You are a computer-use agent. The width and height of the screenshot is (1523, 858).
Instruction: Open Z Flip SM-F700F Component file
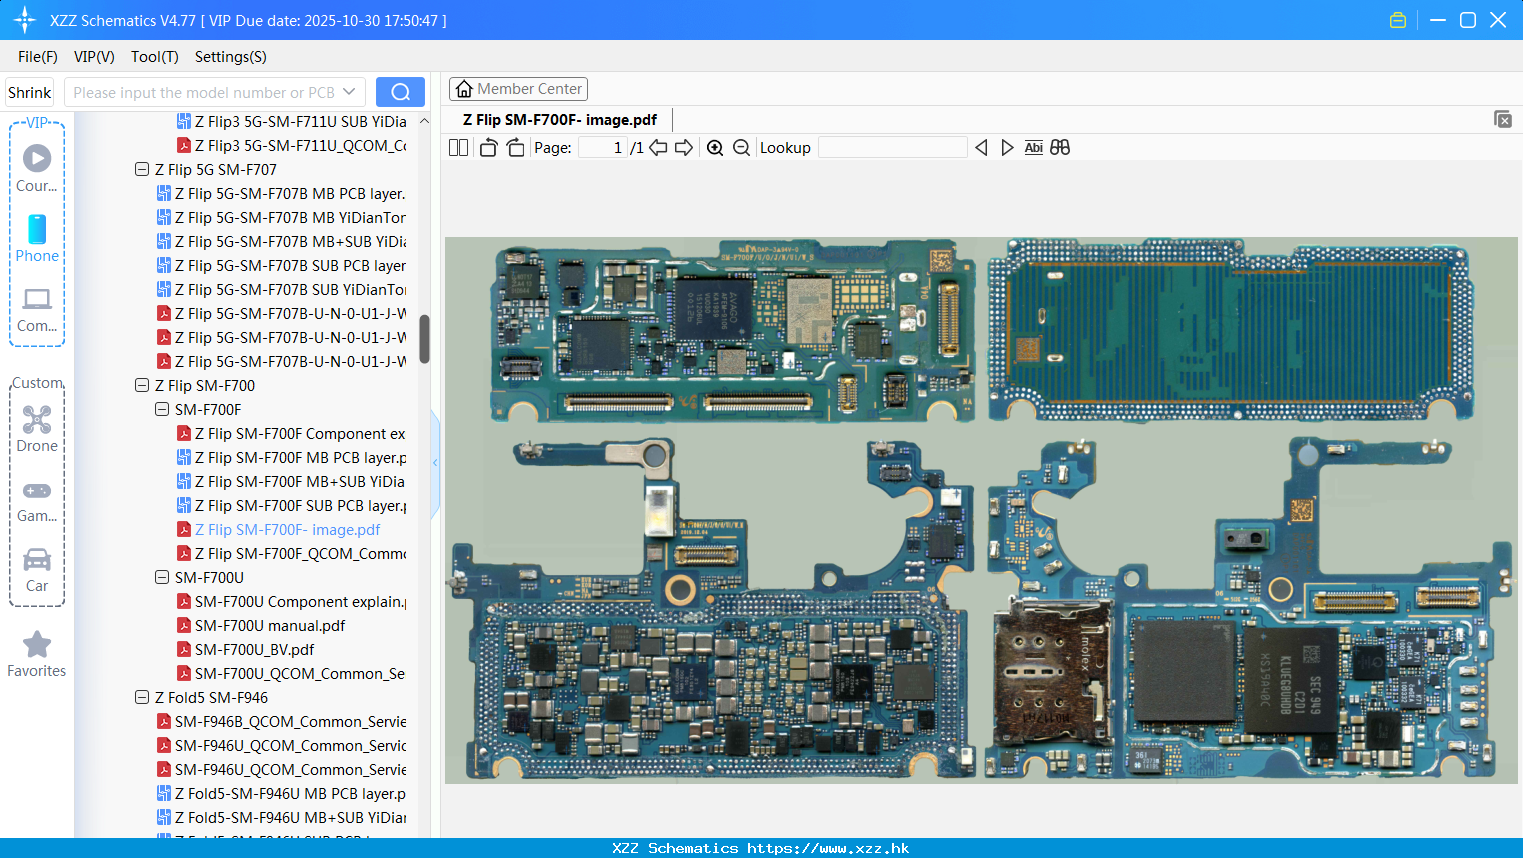pos(291,434)
